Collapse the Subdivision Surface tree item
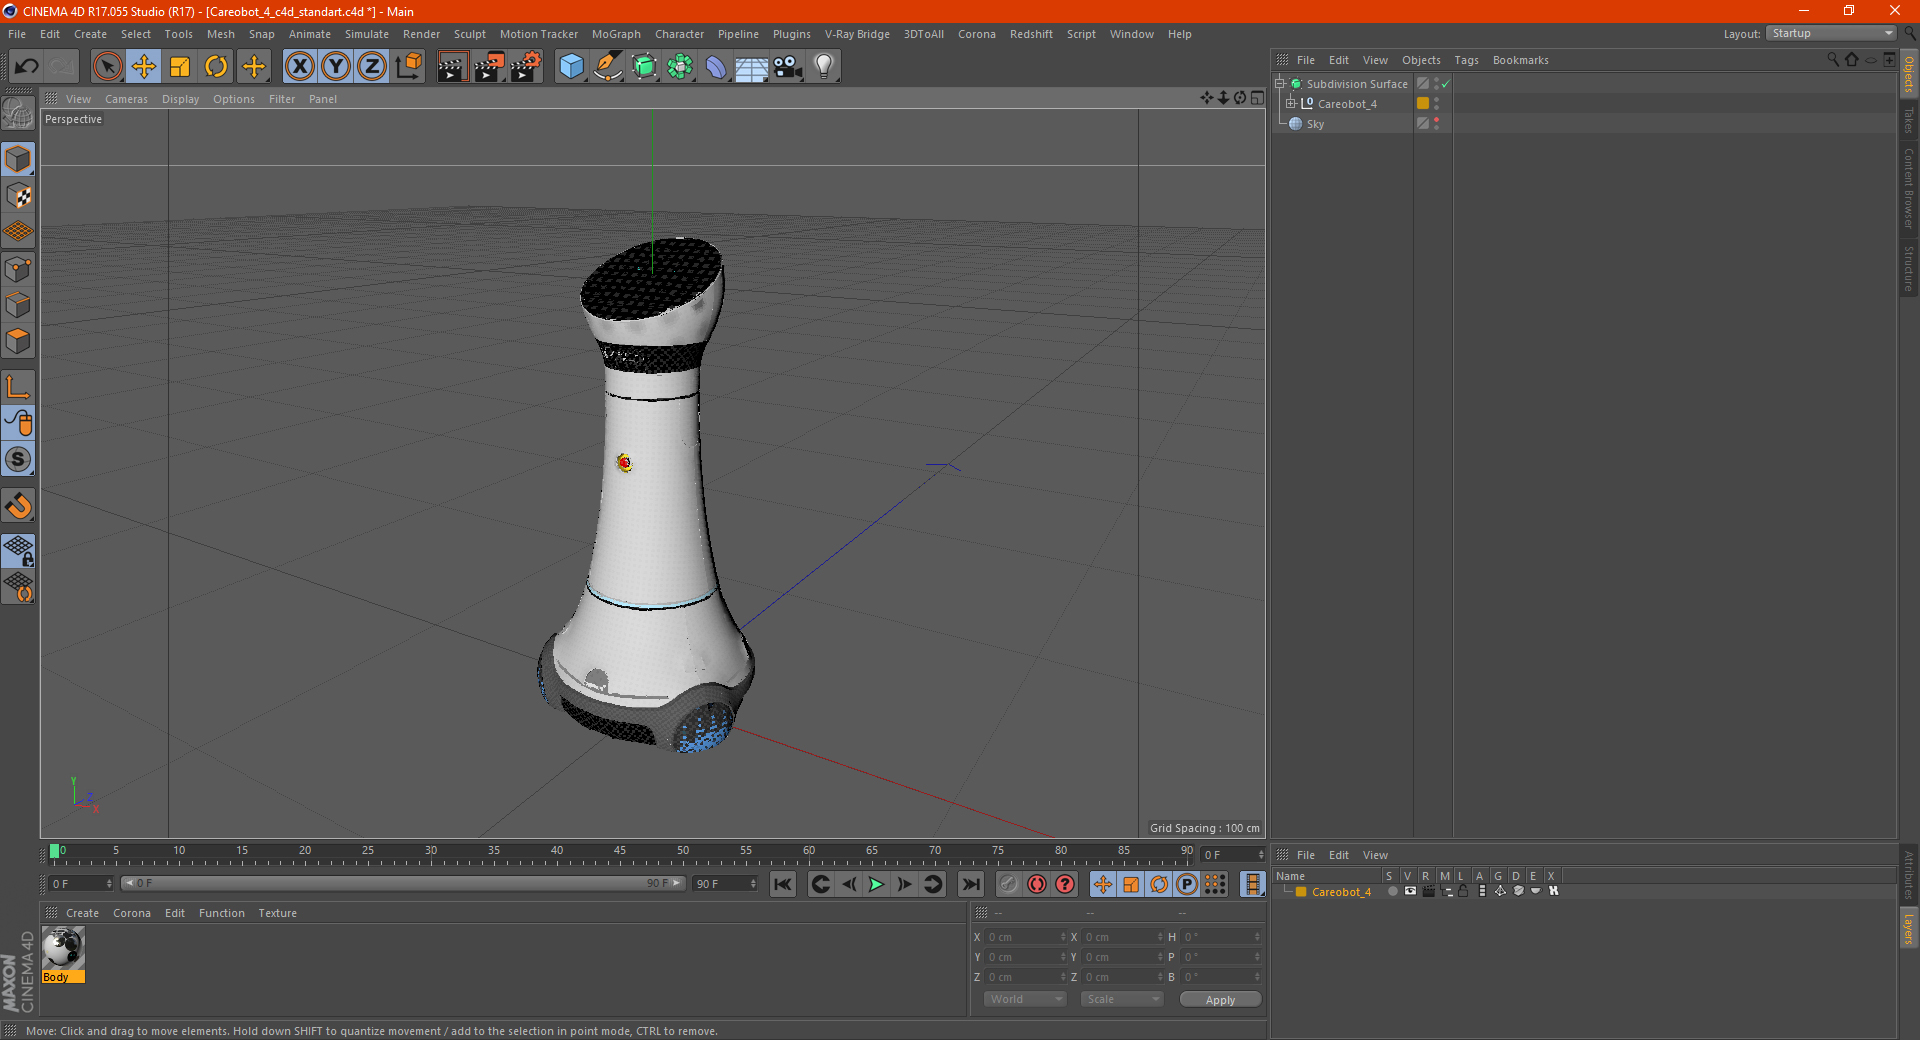 click(1279, 84)
